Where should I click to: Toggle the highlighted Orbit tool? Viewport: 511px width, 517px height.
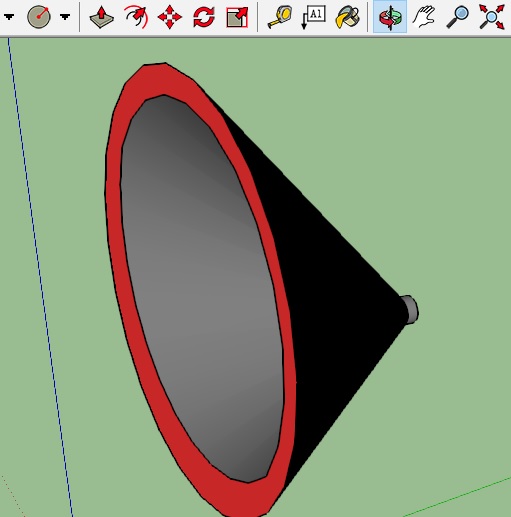tap(390, 17)
